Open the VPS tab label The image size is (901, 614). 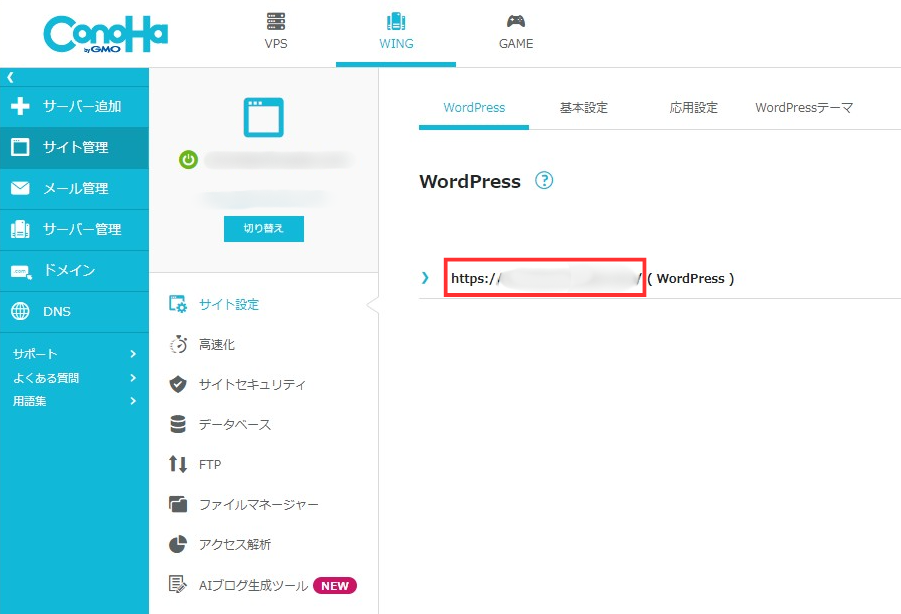pos(276,44)
